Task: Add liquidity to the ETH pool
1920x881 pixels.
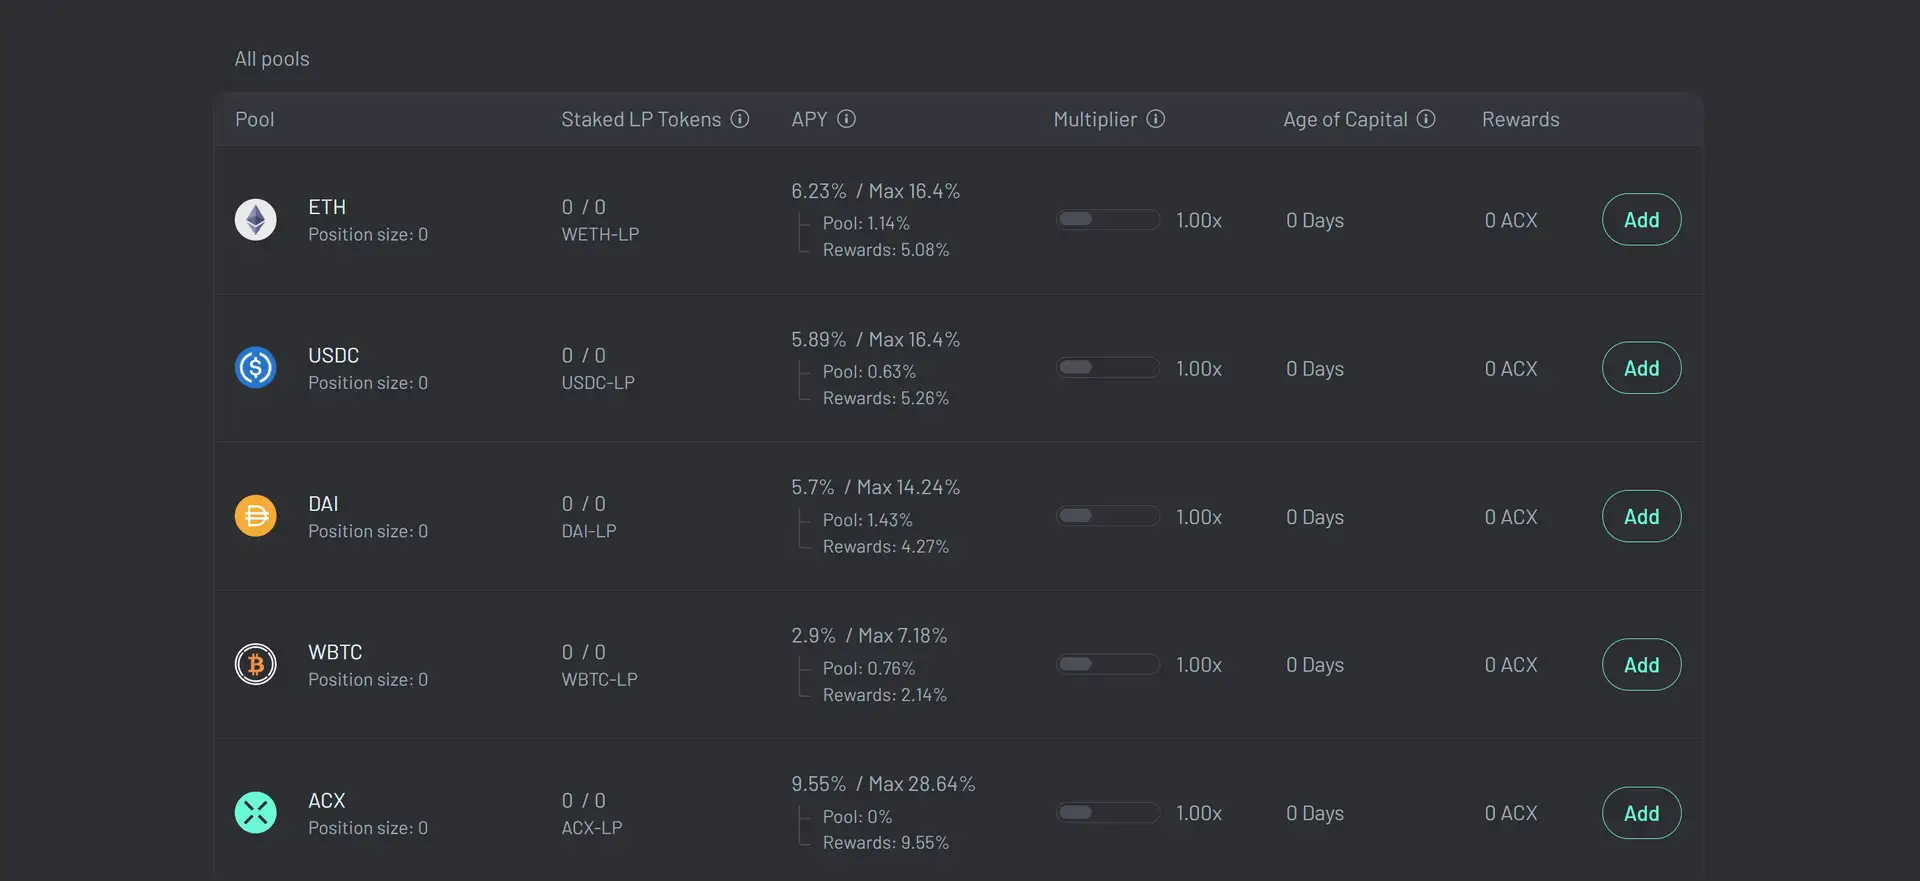Action: click(1641, 220)
